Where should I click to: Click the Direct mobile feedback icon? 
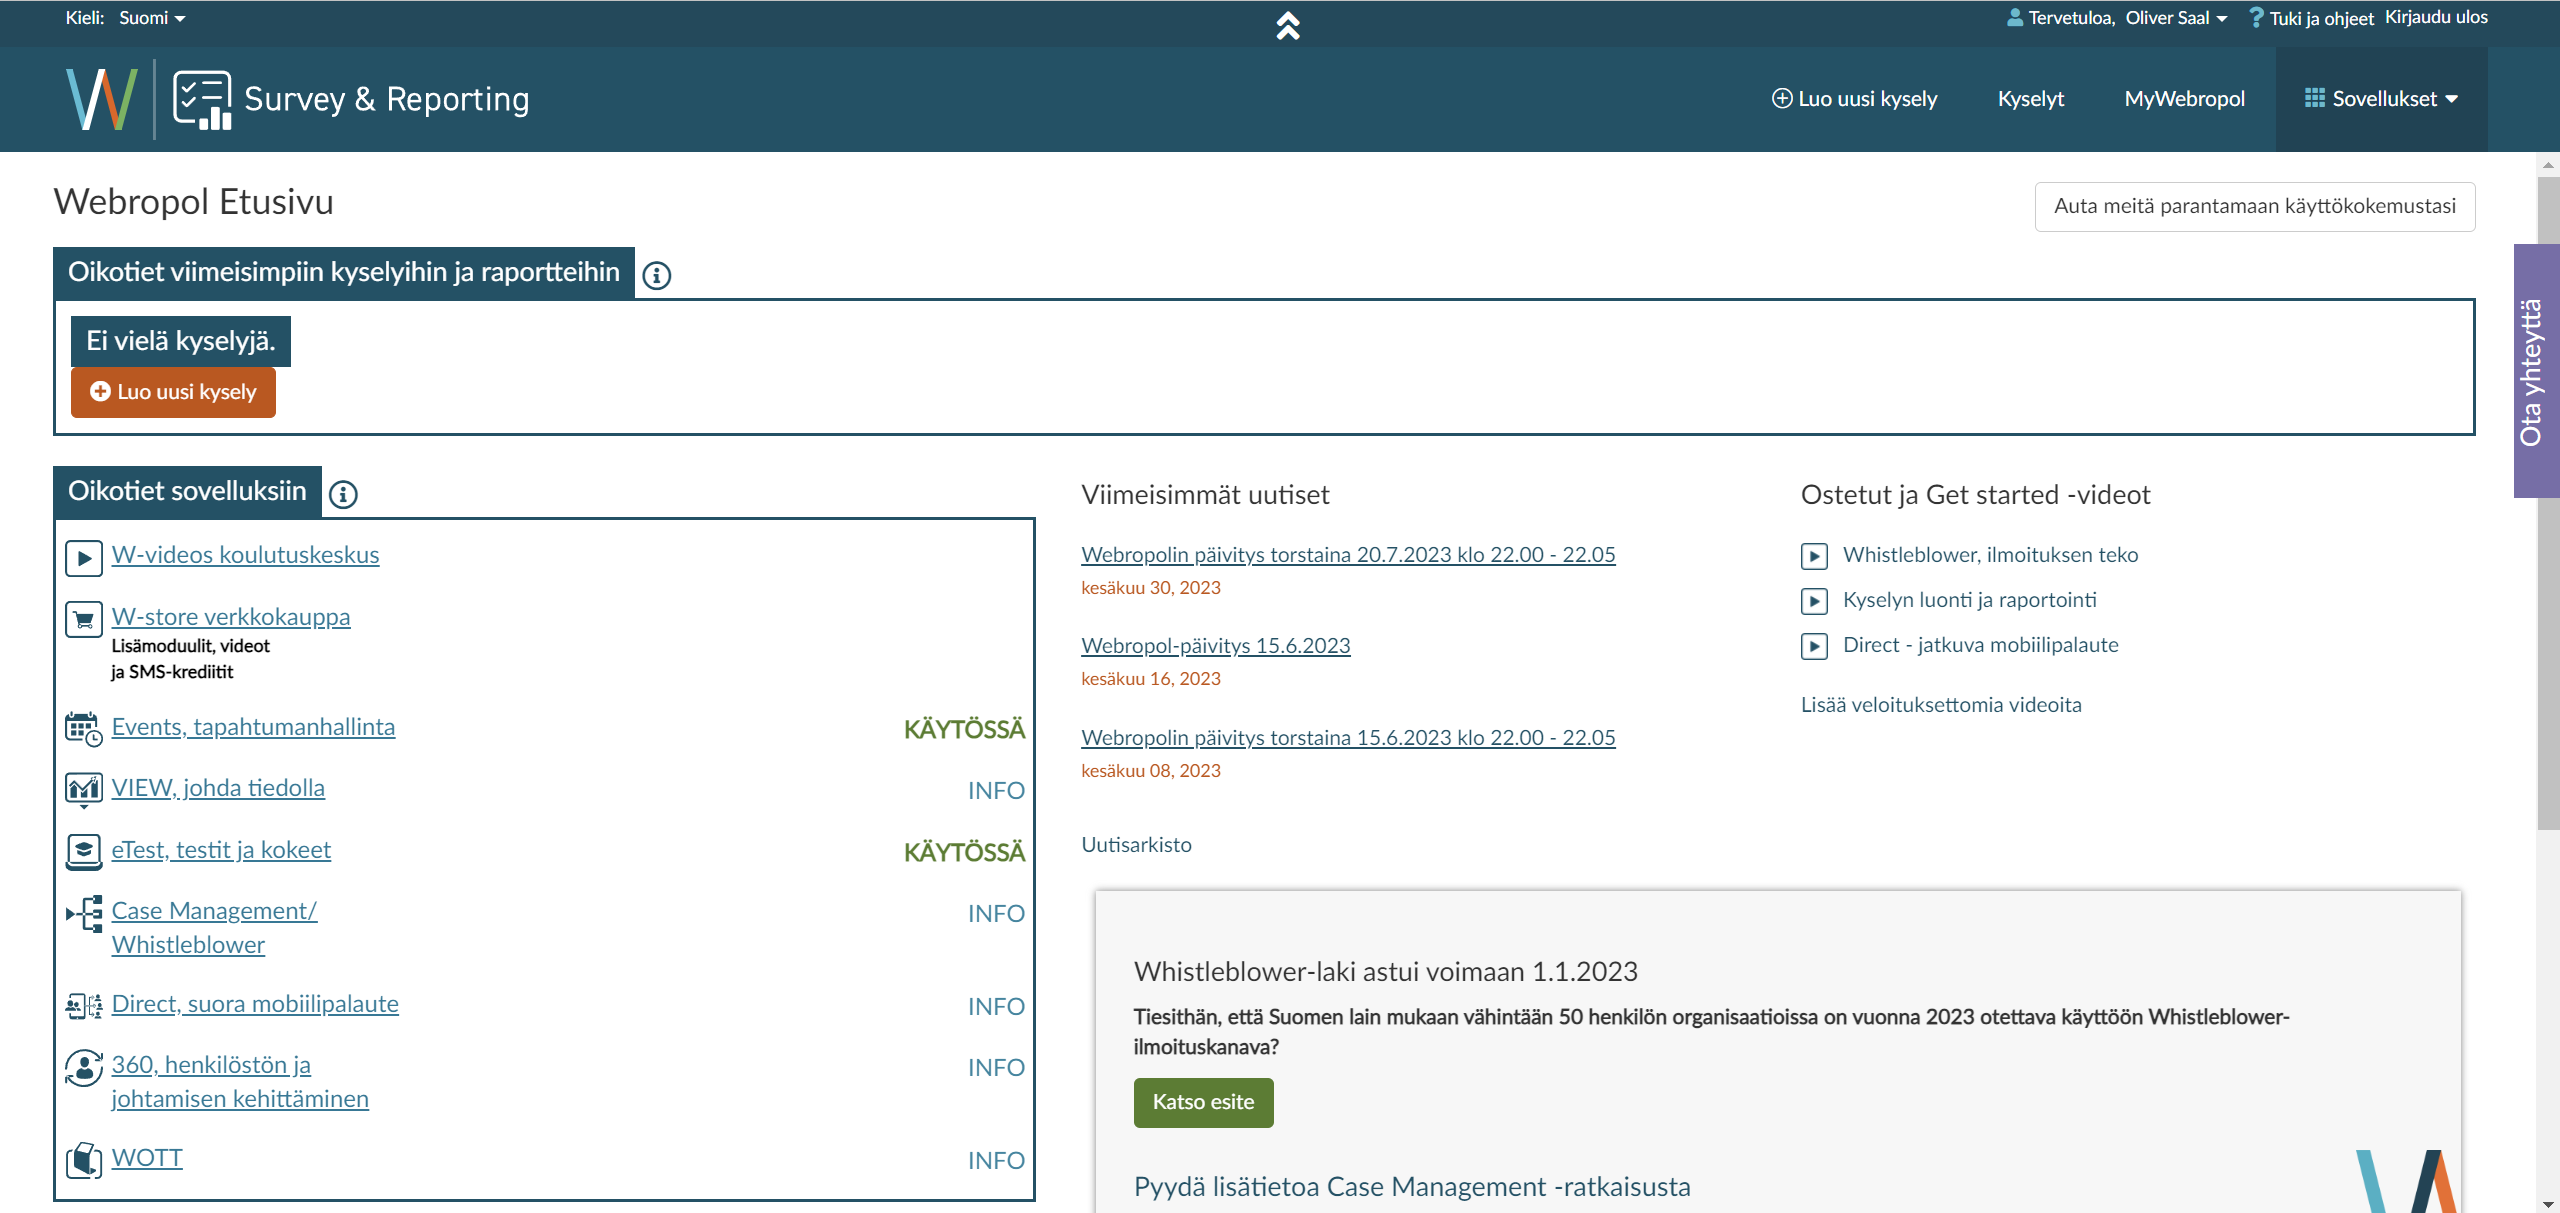[x=84, y=1006]
